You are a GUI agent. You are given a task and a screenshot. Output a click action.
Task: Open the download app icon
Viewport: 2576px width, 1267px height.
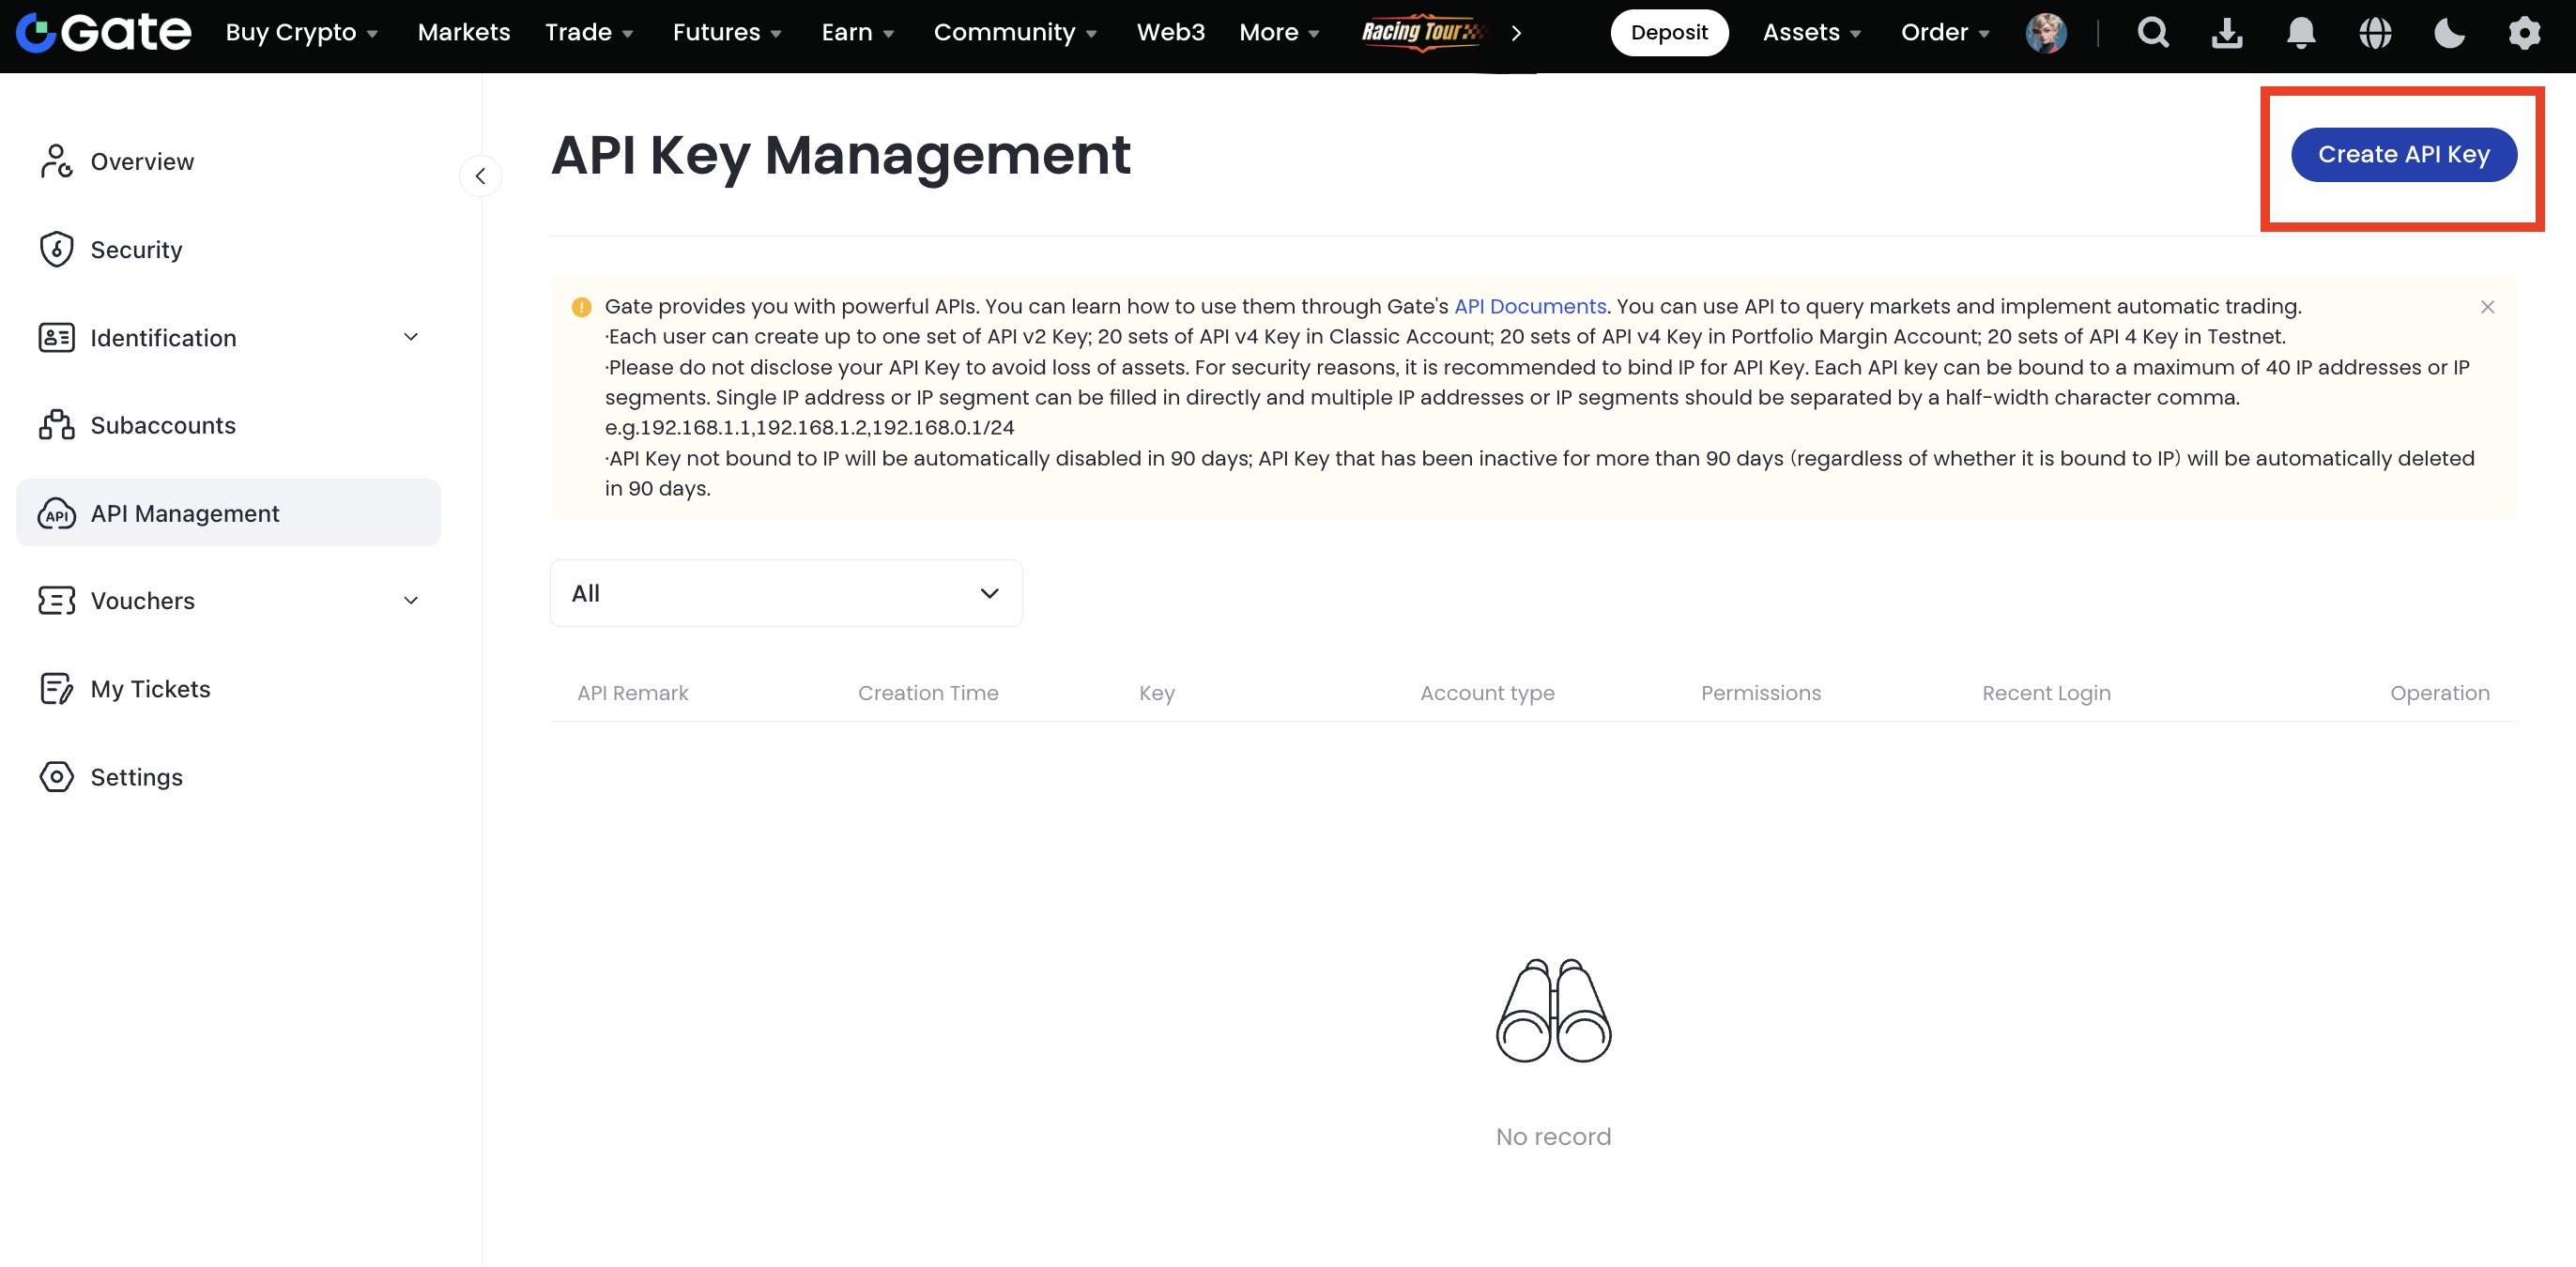(x=2227, y=33)
